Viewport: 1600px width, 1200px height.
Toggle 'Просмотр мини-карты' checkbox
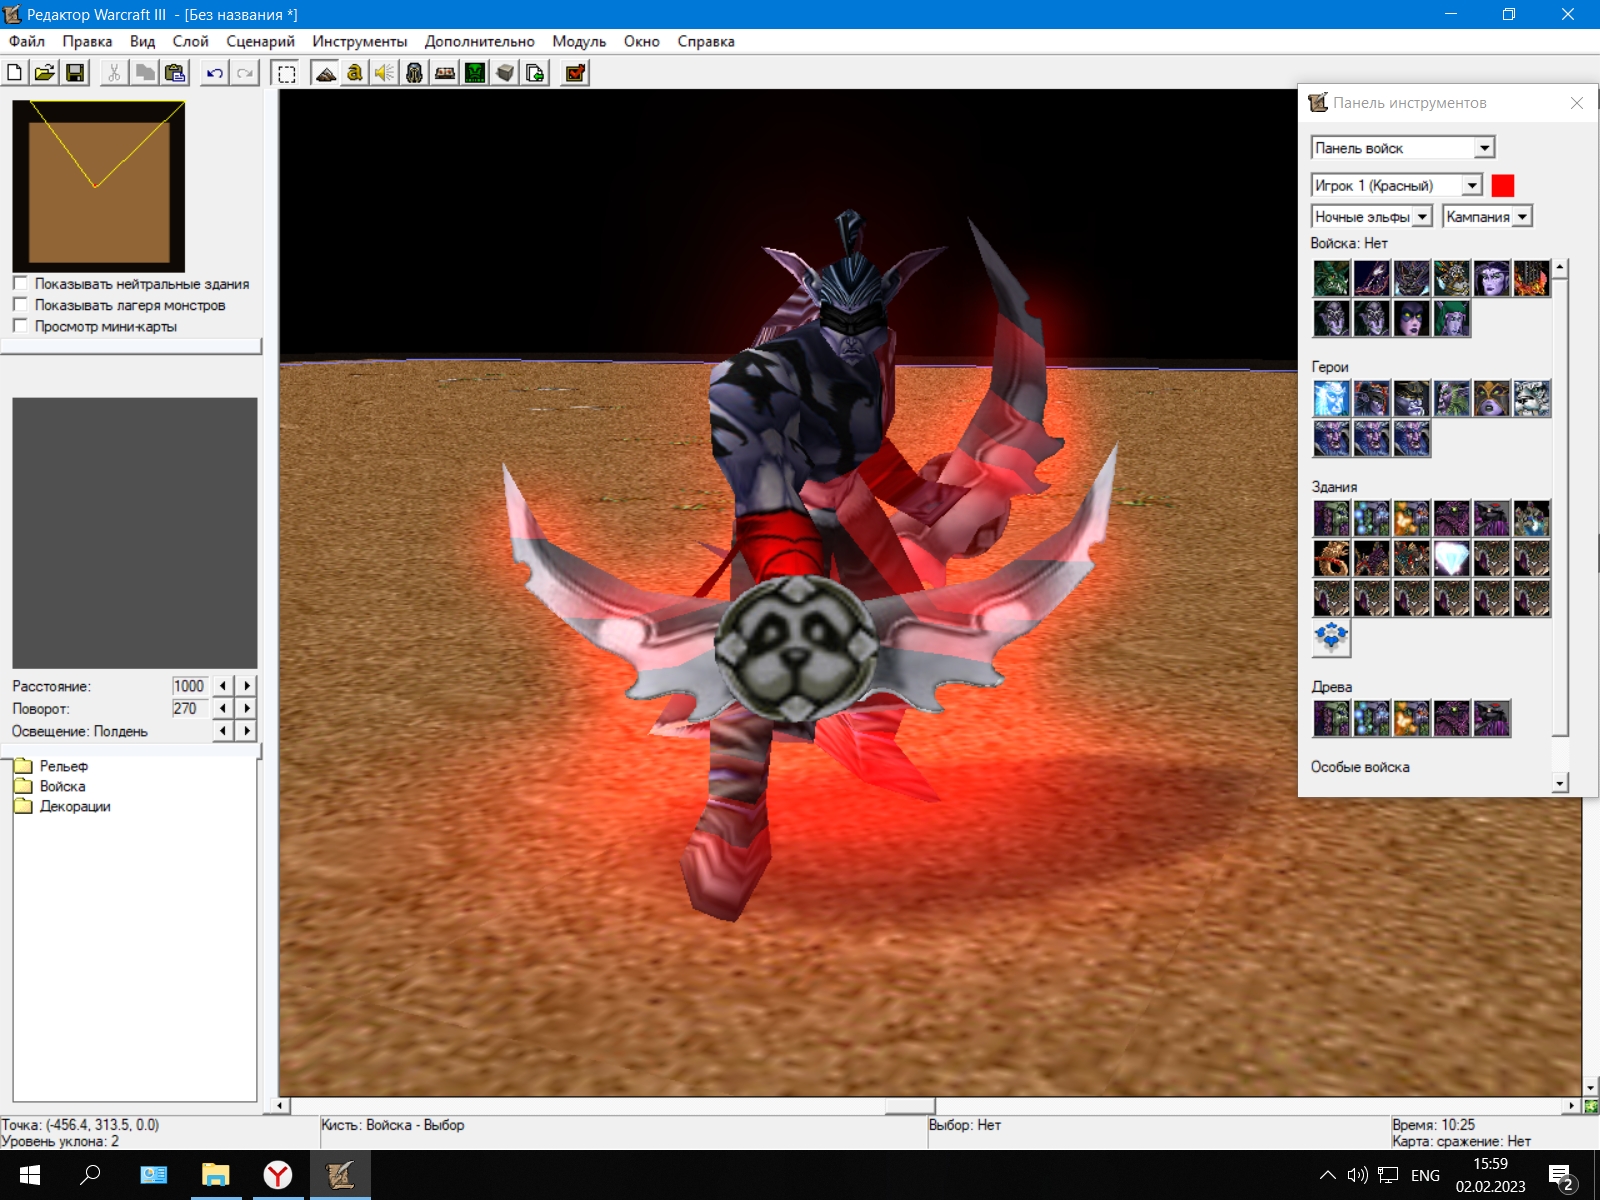point(20,326)
